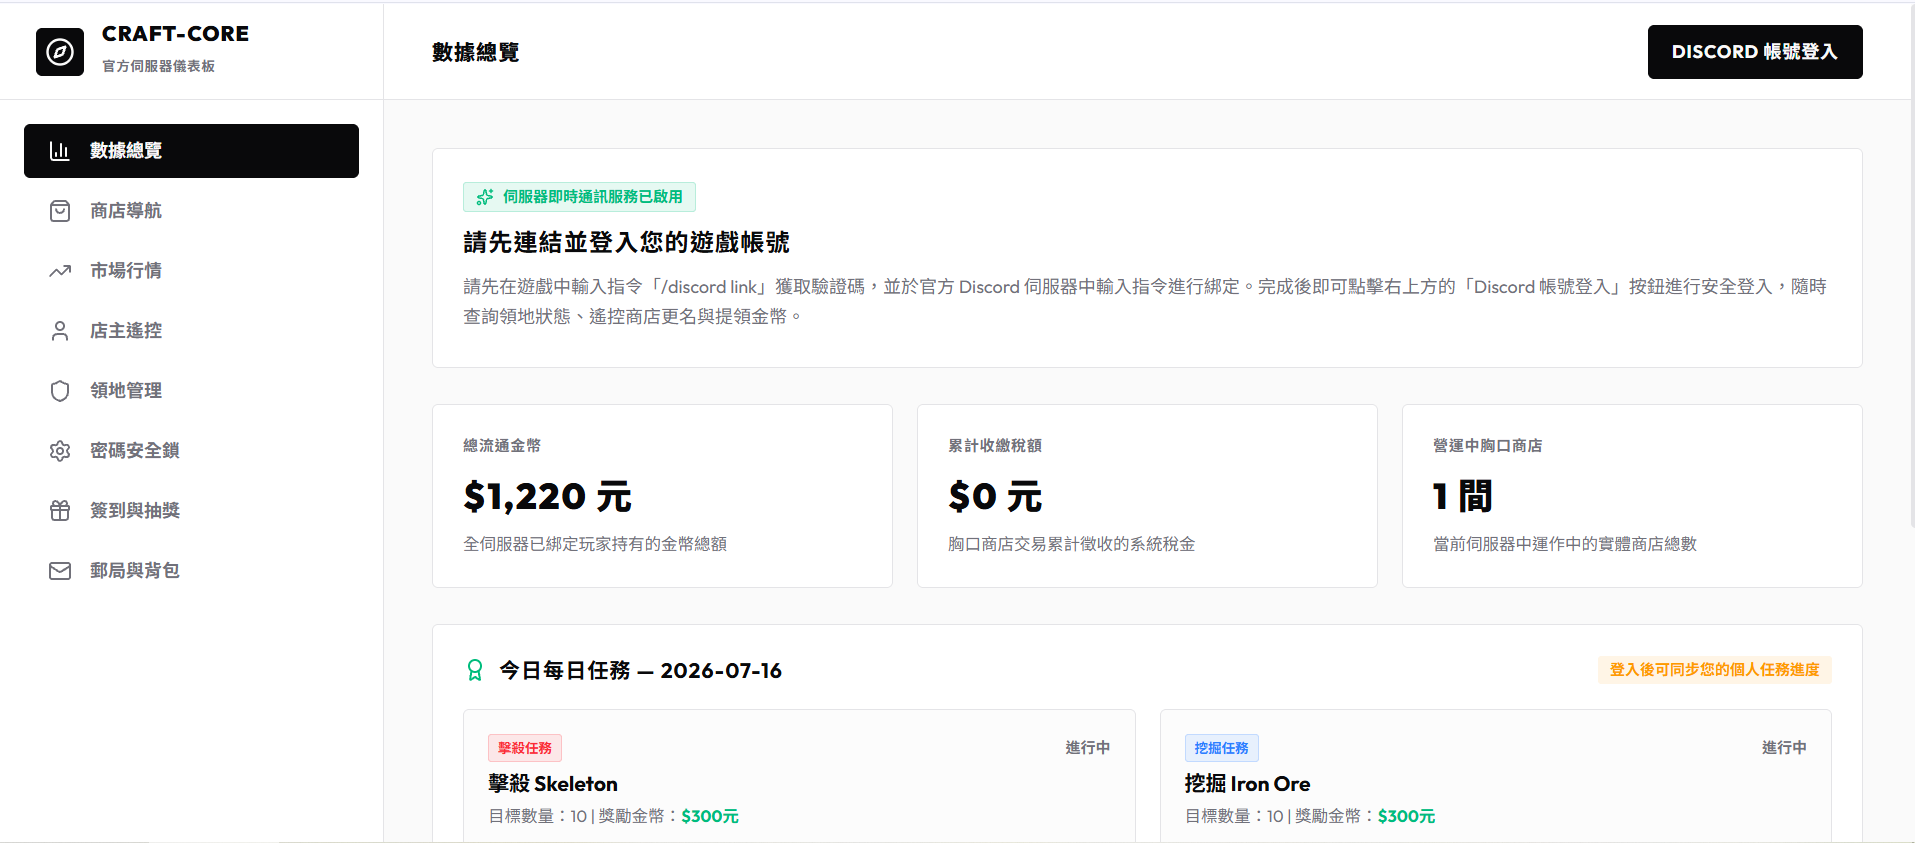The height and width of the screenshot is (843, 1915).
Task: Click the shopping bag icon beside 商店導航
Action: (60, 211)
